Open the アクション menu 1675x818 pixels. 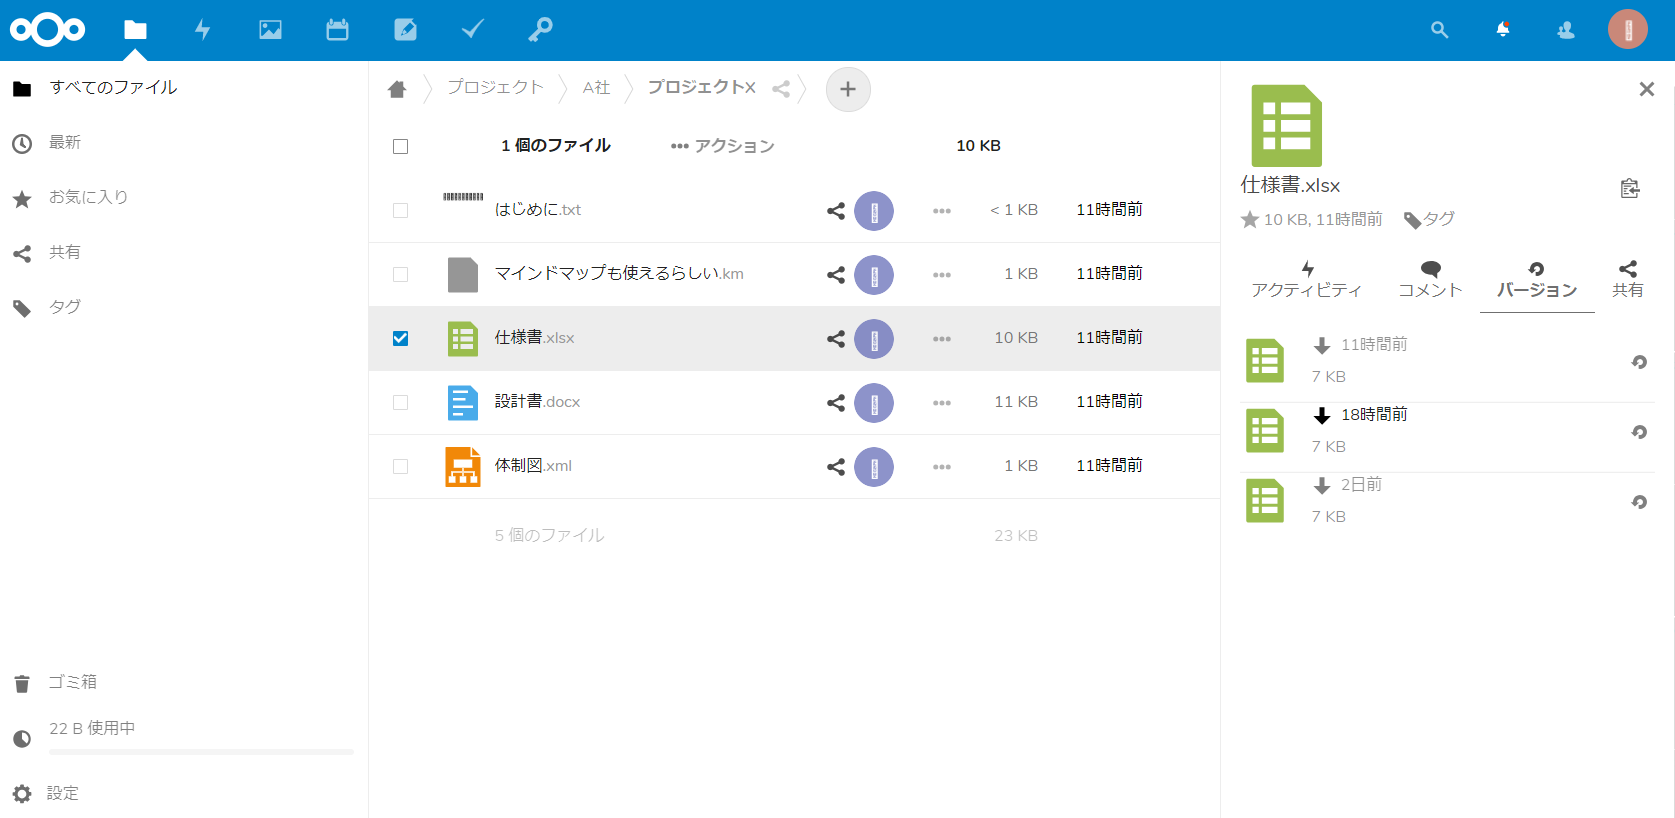(x=722, y=146)
